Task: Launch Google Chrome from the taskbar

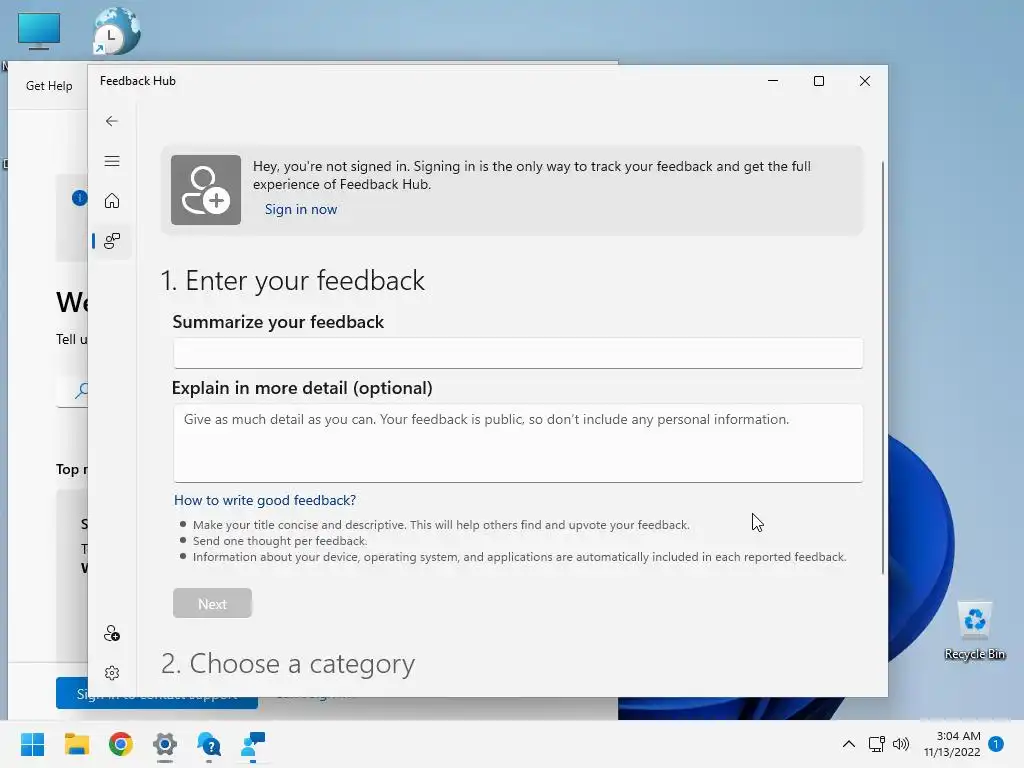Action: (x=121, y=744)
